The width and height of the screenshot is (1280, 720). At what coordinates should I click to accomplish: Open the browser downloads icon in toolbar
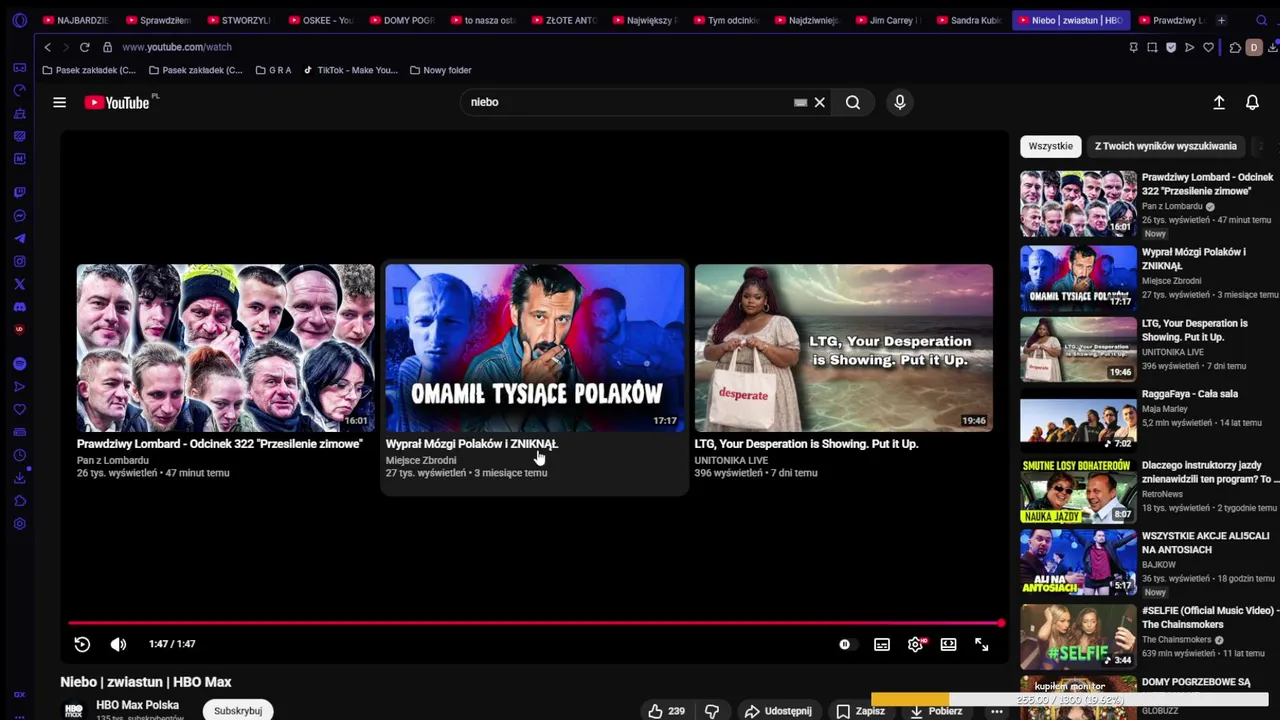click(x=1275, y=47)
